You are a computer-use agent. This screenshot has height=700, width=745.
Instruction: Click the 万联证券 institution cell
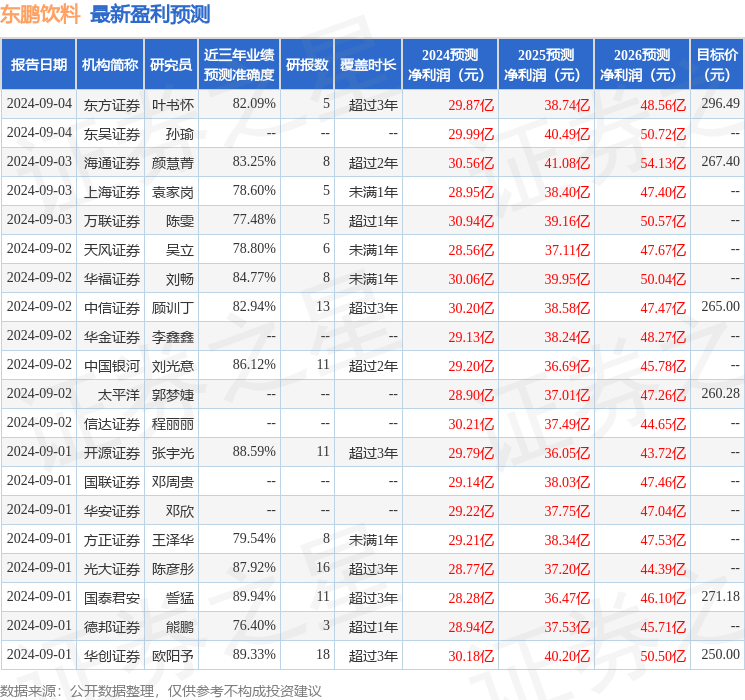tap(112, 221)
